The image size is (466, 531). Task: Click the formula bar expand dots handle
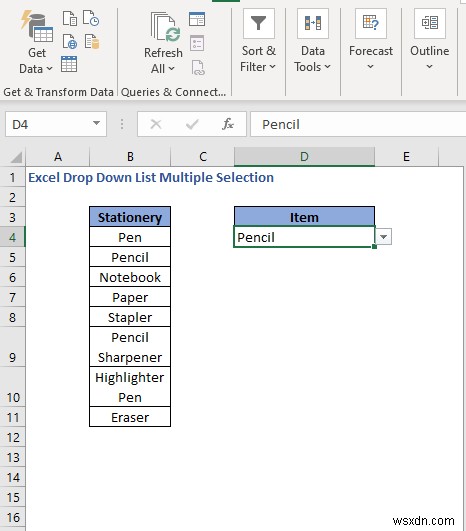pyautogui.click(x=122, y=124)
